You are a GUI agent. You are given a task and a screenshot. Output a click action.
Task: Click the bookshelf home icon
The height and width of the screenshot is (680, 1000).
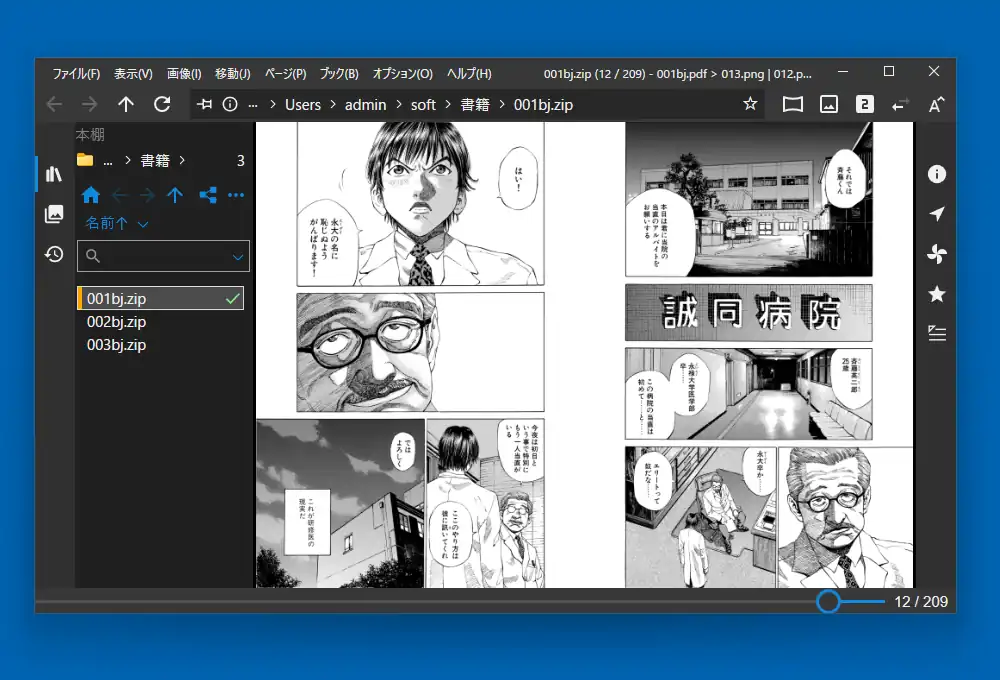click(x=91, y=195)
